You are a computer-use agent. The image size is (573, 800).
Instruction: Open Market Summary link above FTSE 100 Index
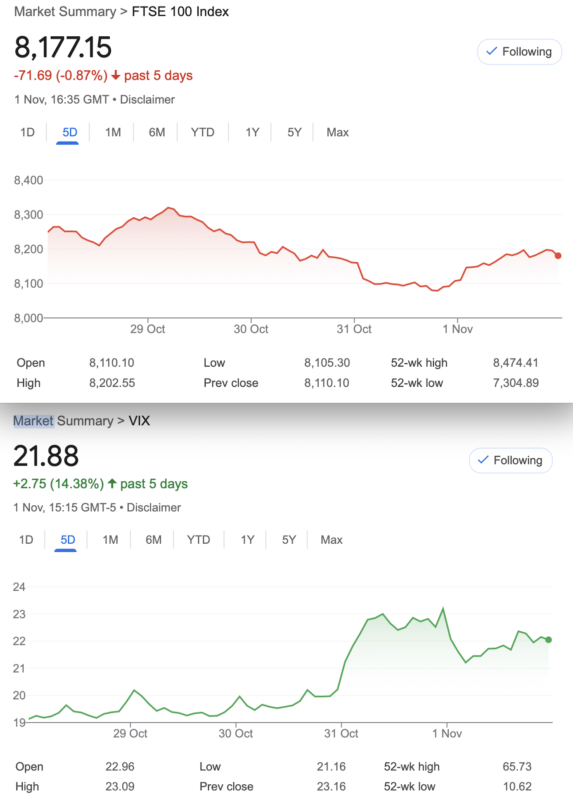coord(65,12)
